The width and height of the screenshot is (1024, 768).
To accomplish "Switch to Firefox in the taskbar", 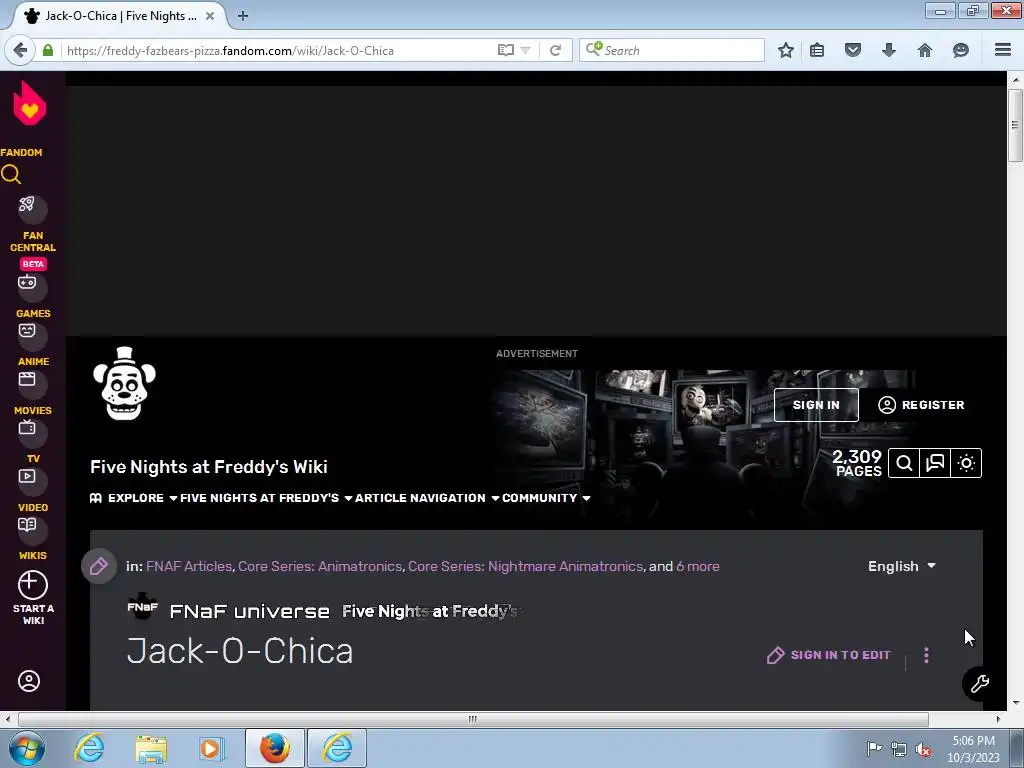I will coord(274,748).
